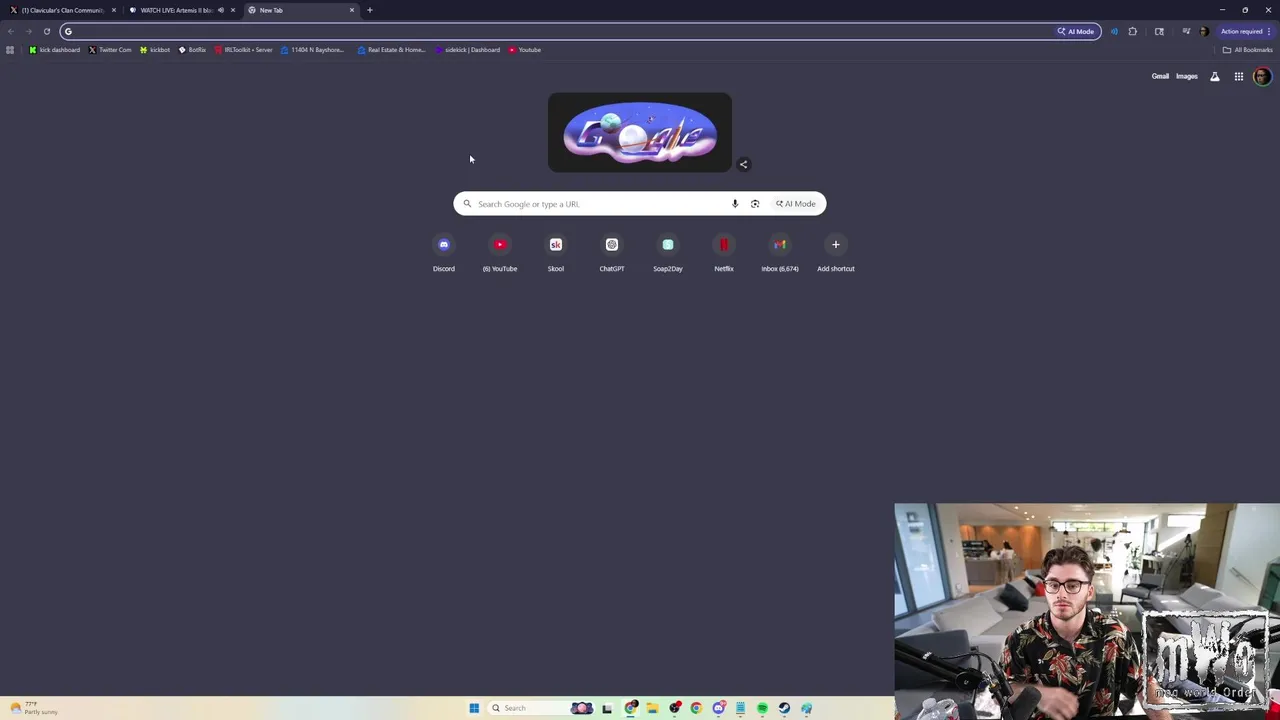1280x720 pixels.
Task: Open the YouTube shortcut tile
Action: tap(500, 252)
